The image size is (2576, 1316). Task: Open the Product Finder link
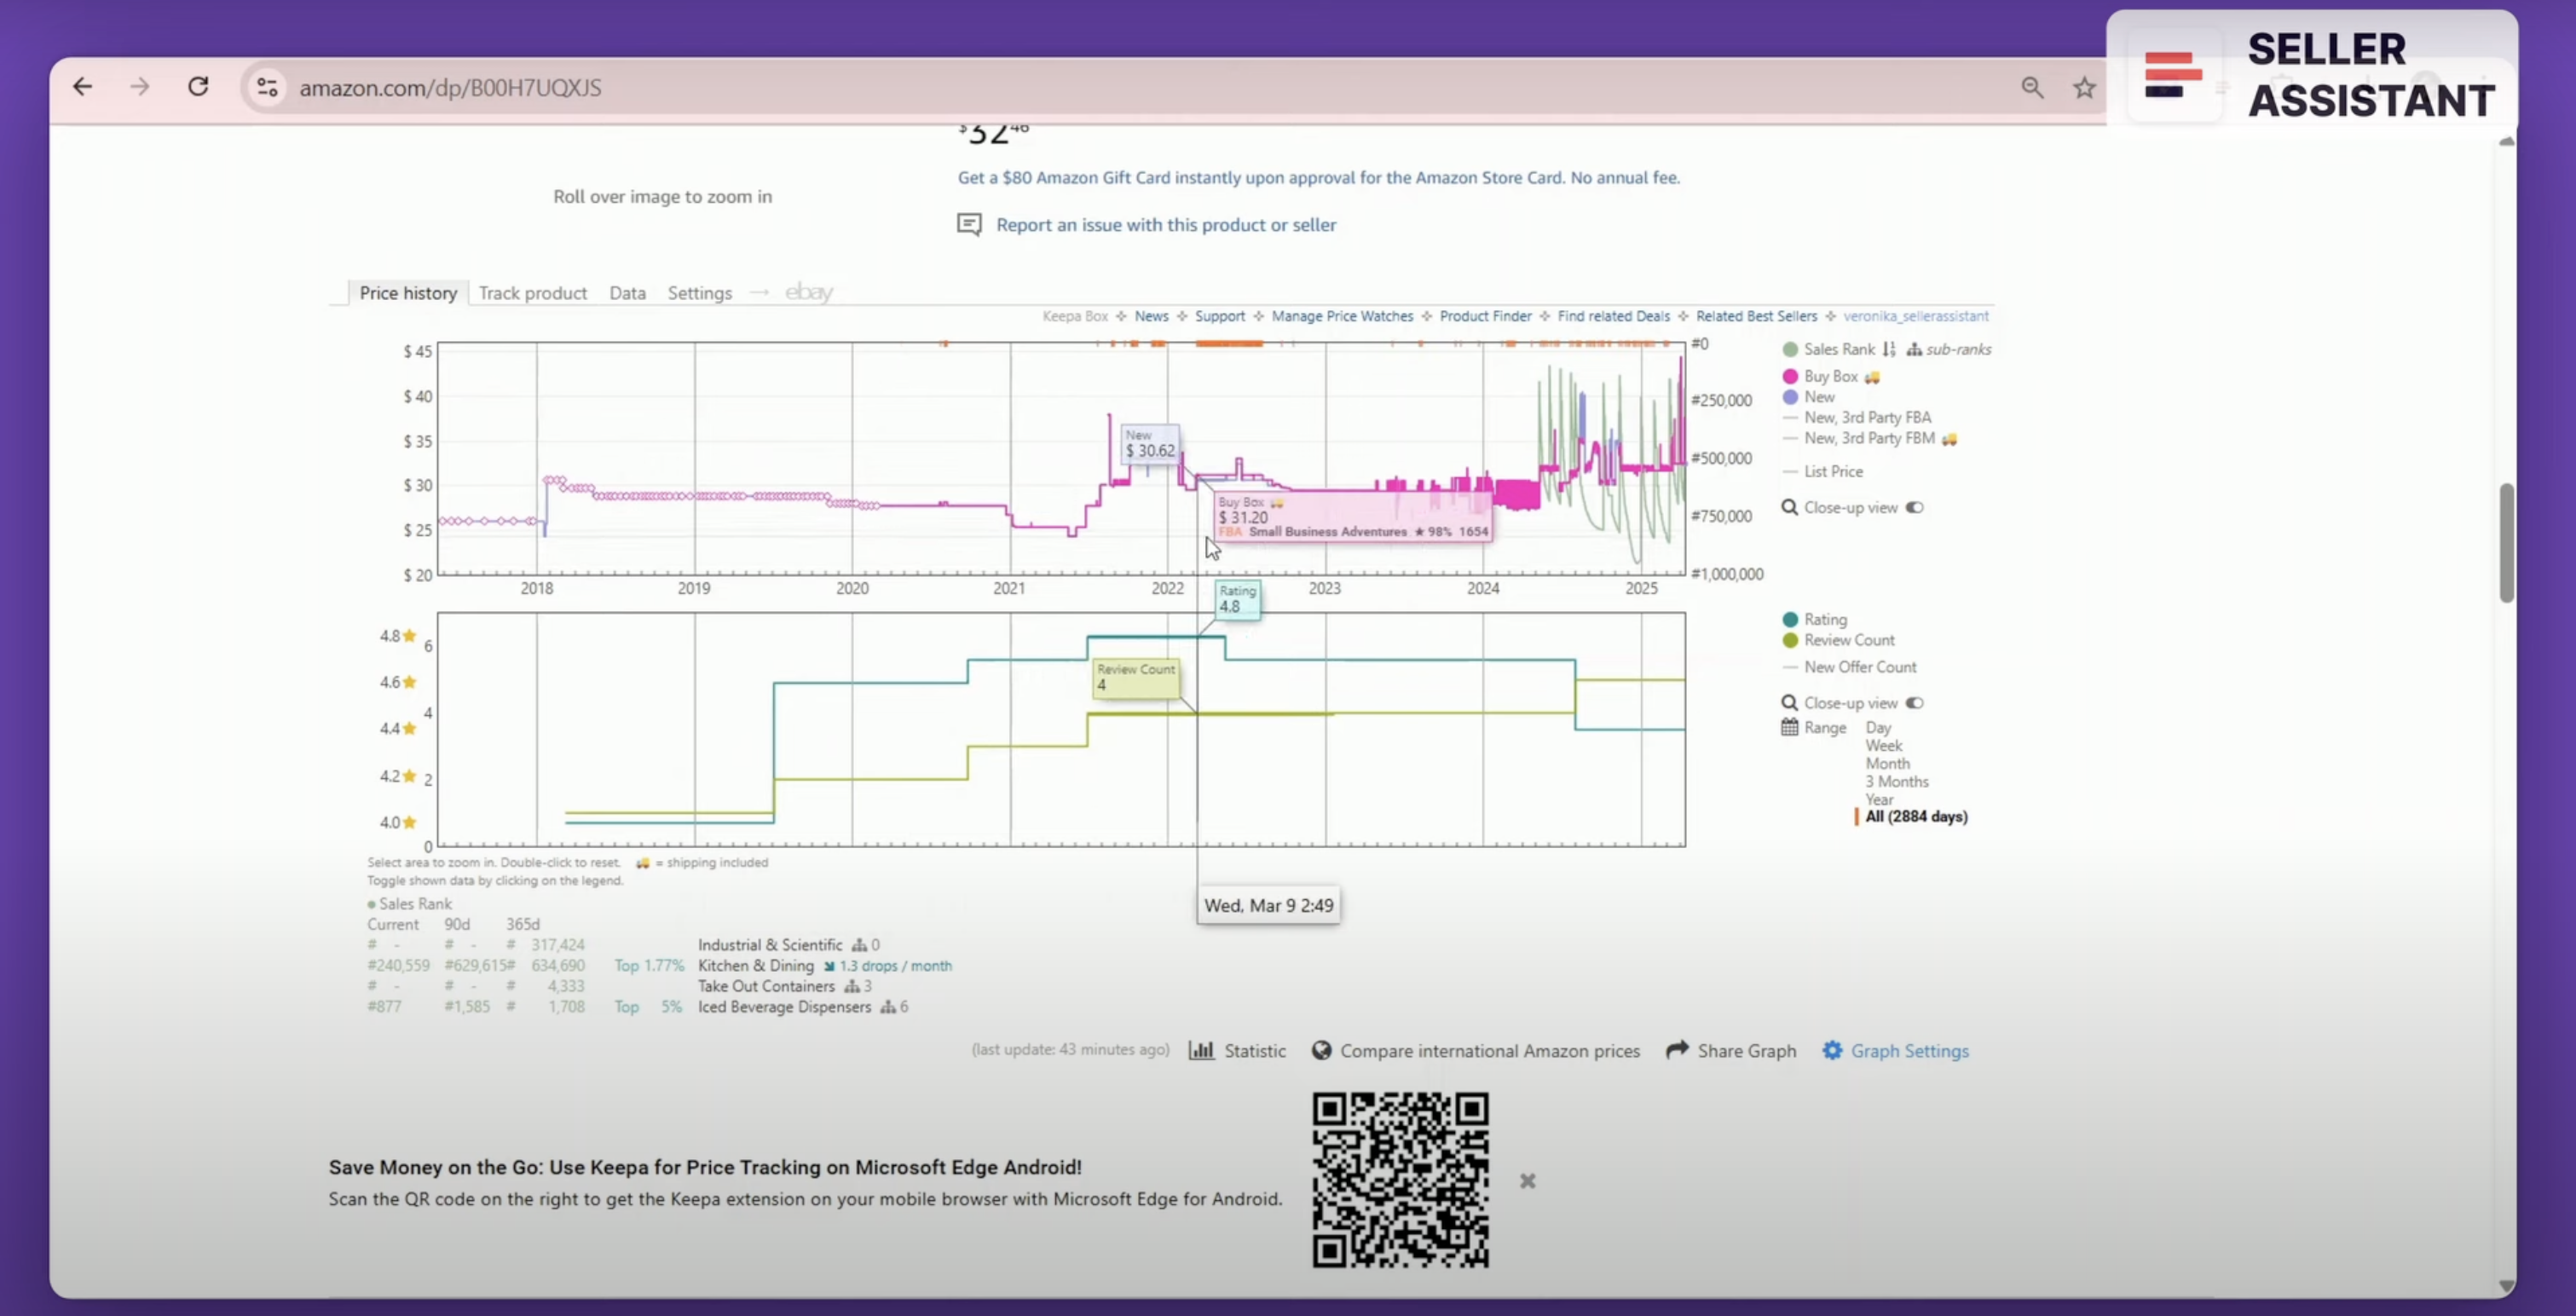pos(1485,316)
